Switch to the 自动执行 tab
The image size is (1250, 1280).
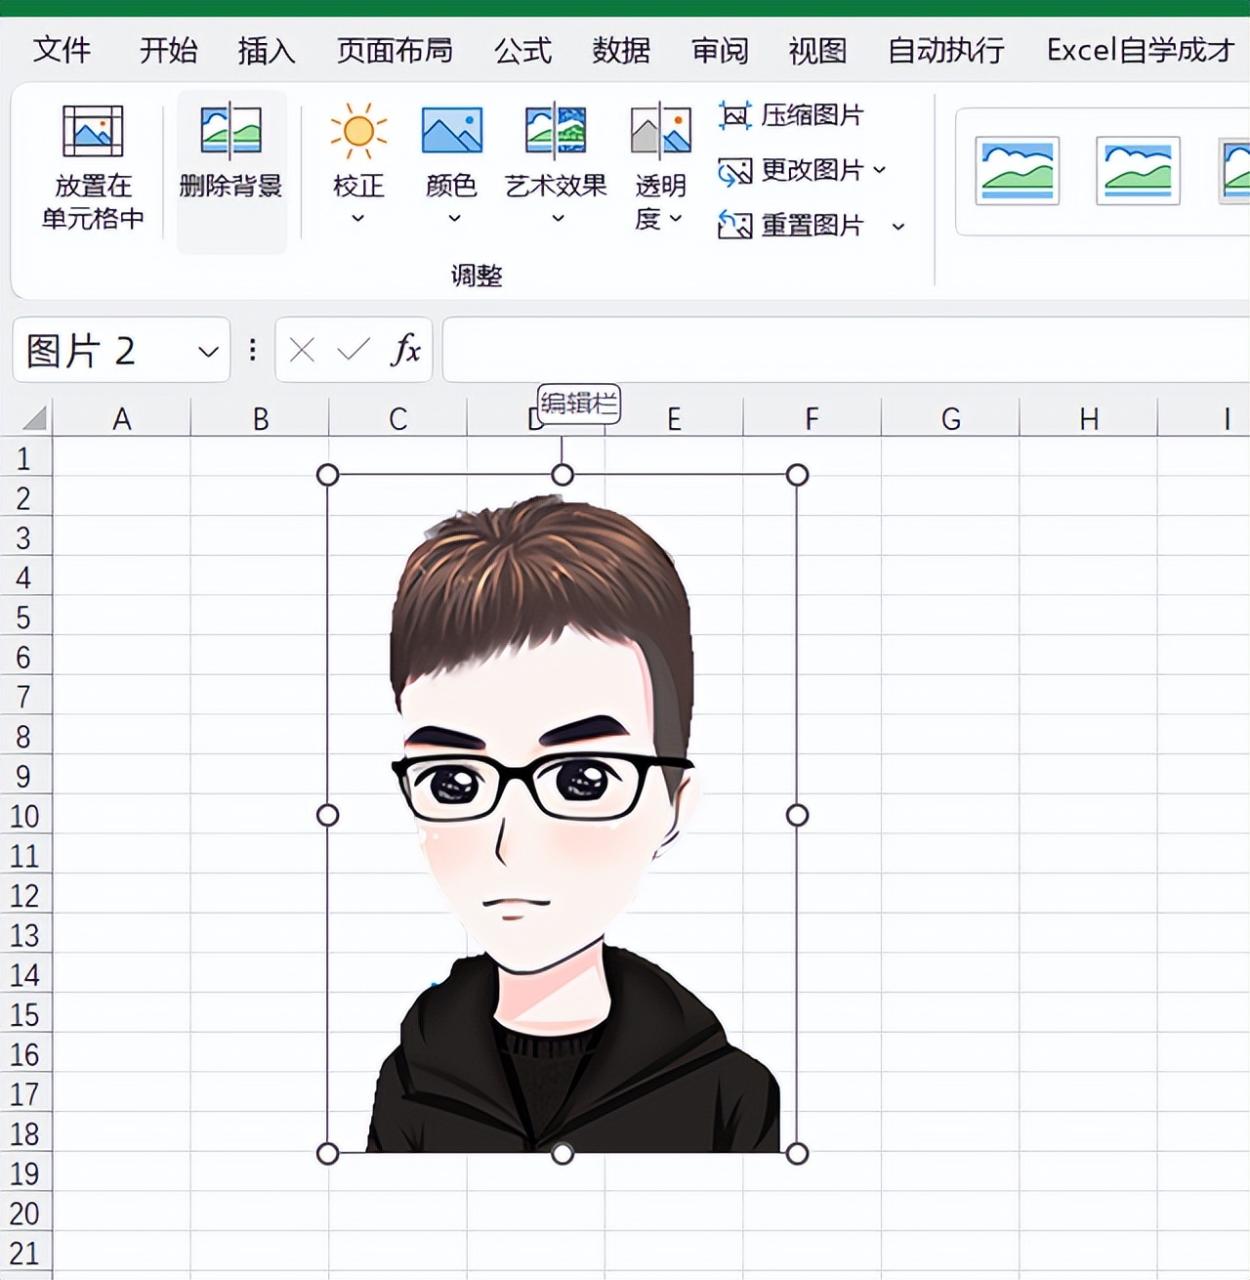click(946, 50)
